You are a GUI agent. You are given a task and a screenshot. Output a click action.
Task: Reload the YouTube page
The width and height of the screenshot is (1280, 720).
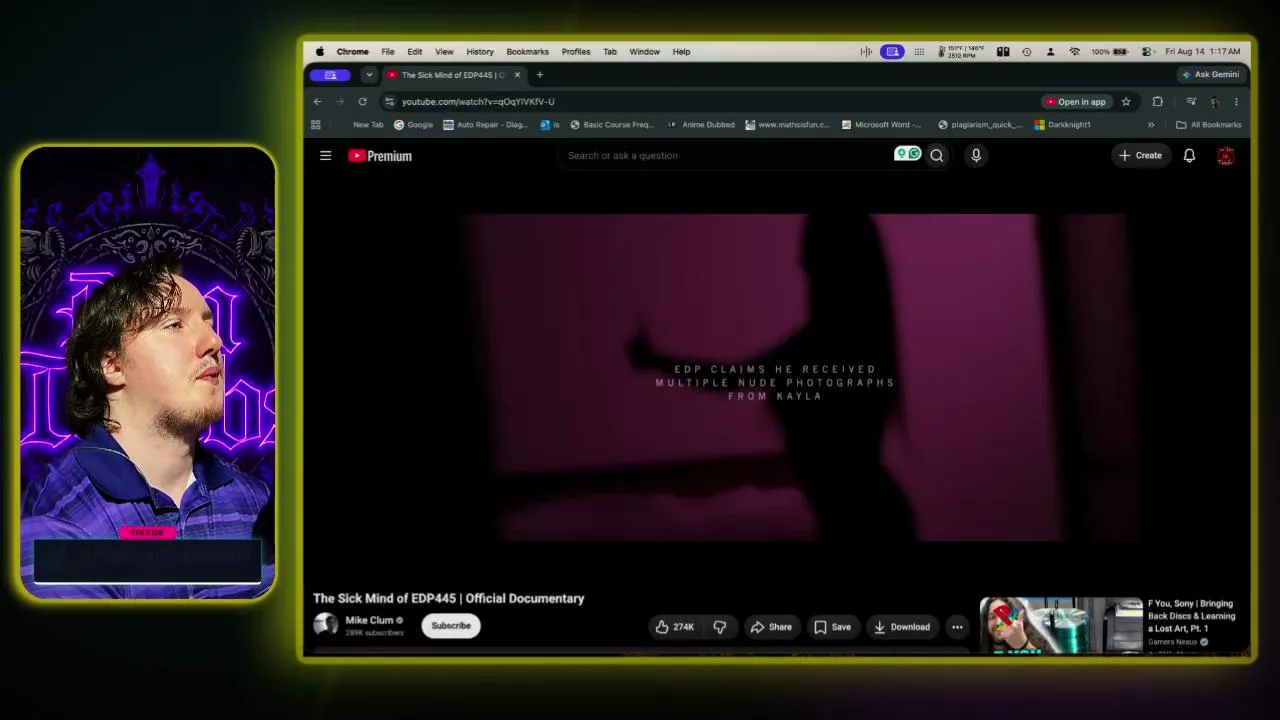[x=362, y=101]
